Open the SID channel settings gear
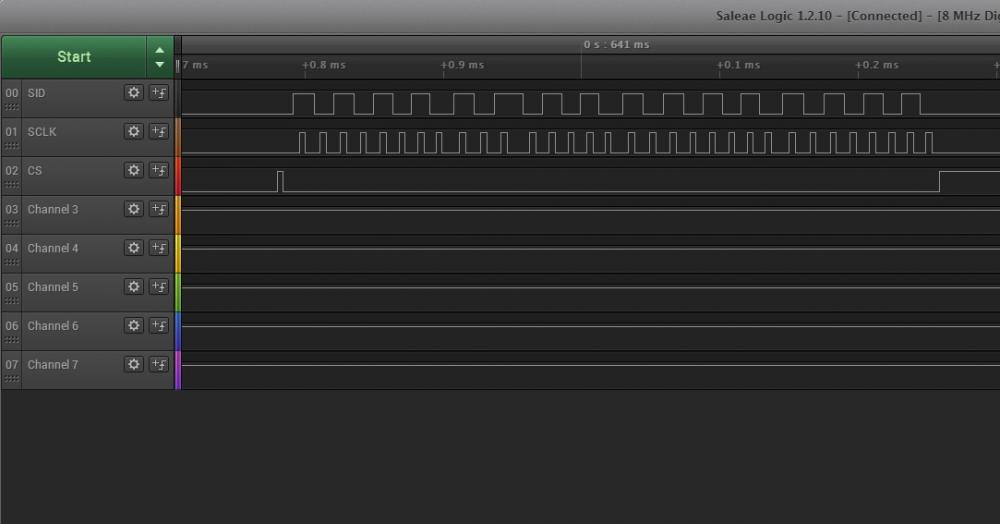The width and height of the screenshot is (1000, 524). point(133,93)
